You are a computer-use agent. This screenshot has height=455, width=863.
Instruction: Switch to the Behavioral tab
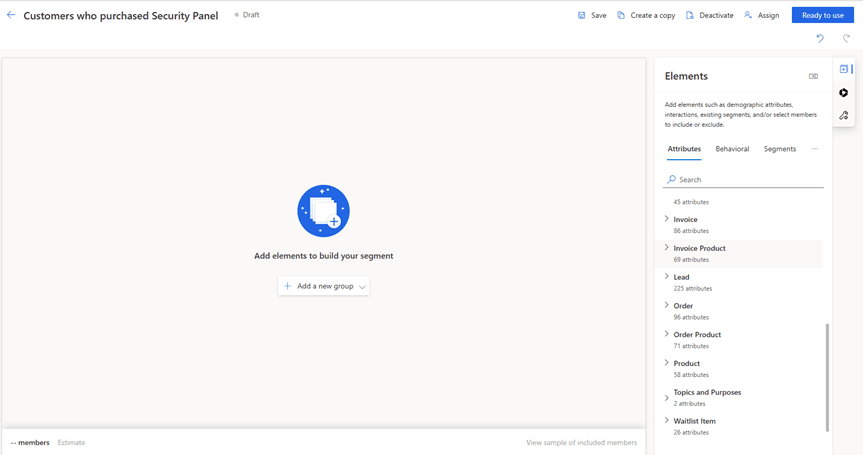pyautogui.click(x=732, y=149)
